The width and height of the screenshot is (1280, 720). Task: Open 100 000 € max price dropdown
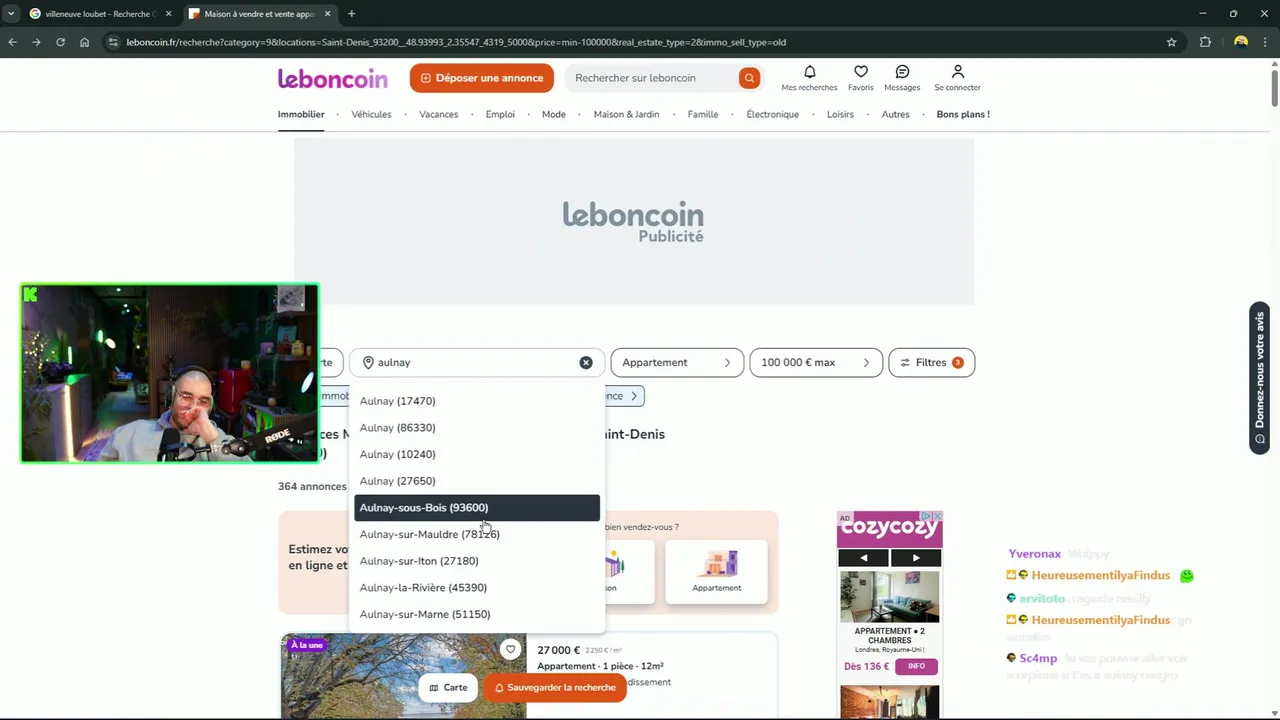816,362
